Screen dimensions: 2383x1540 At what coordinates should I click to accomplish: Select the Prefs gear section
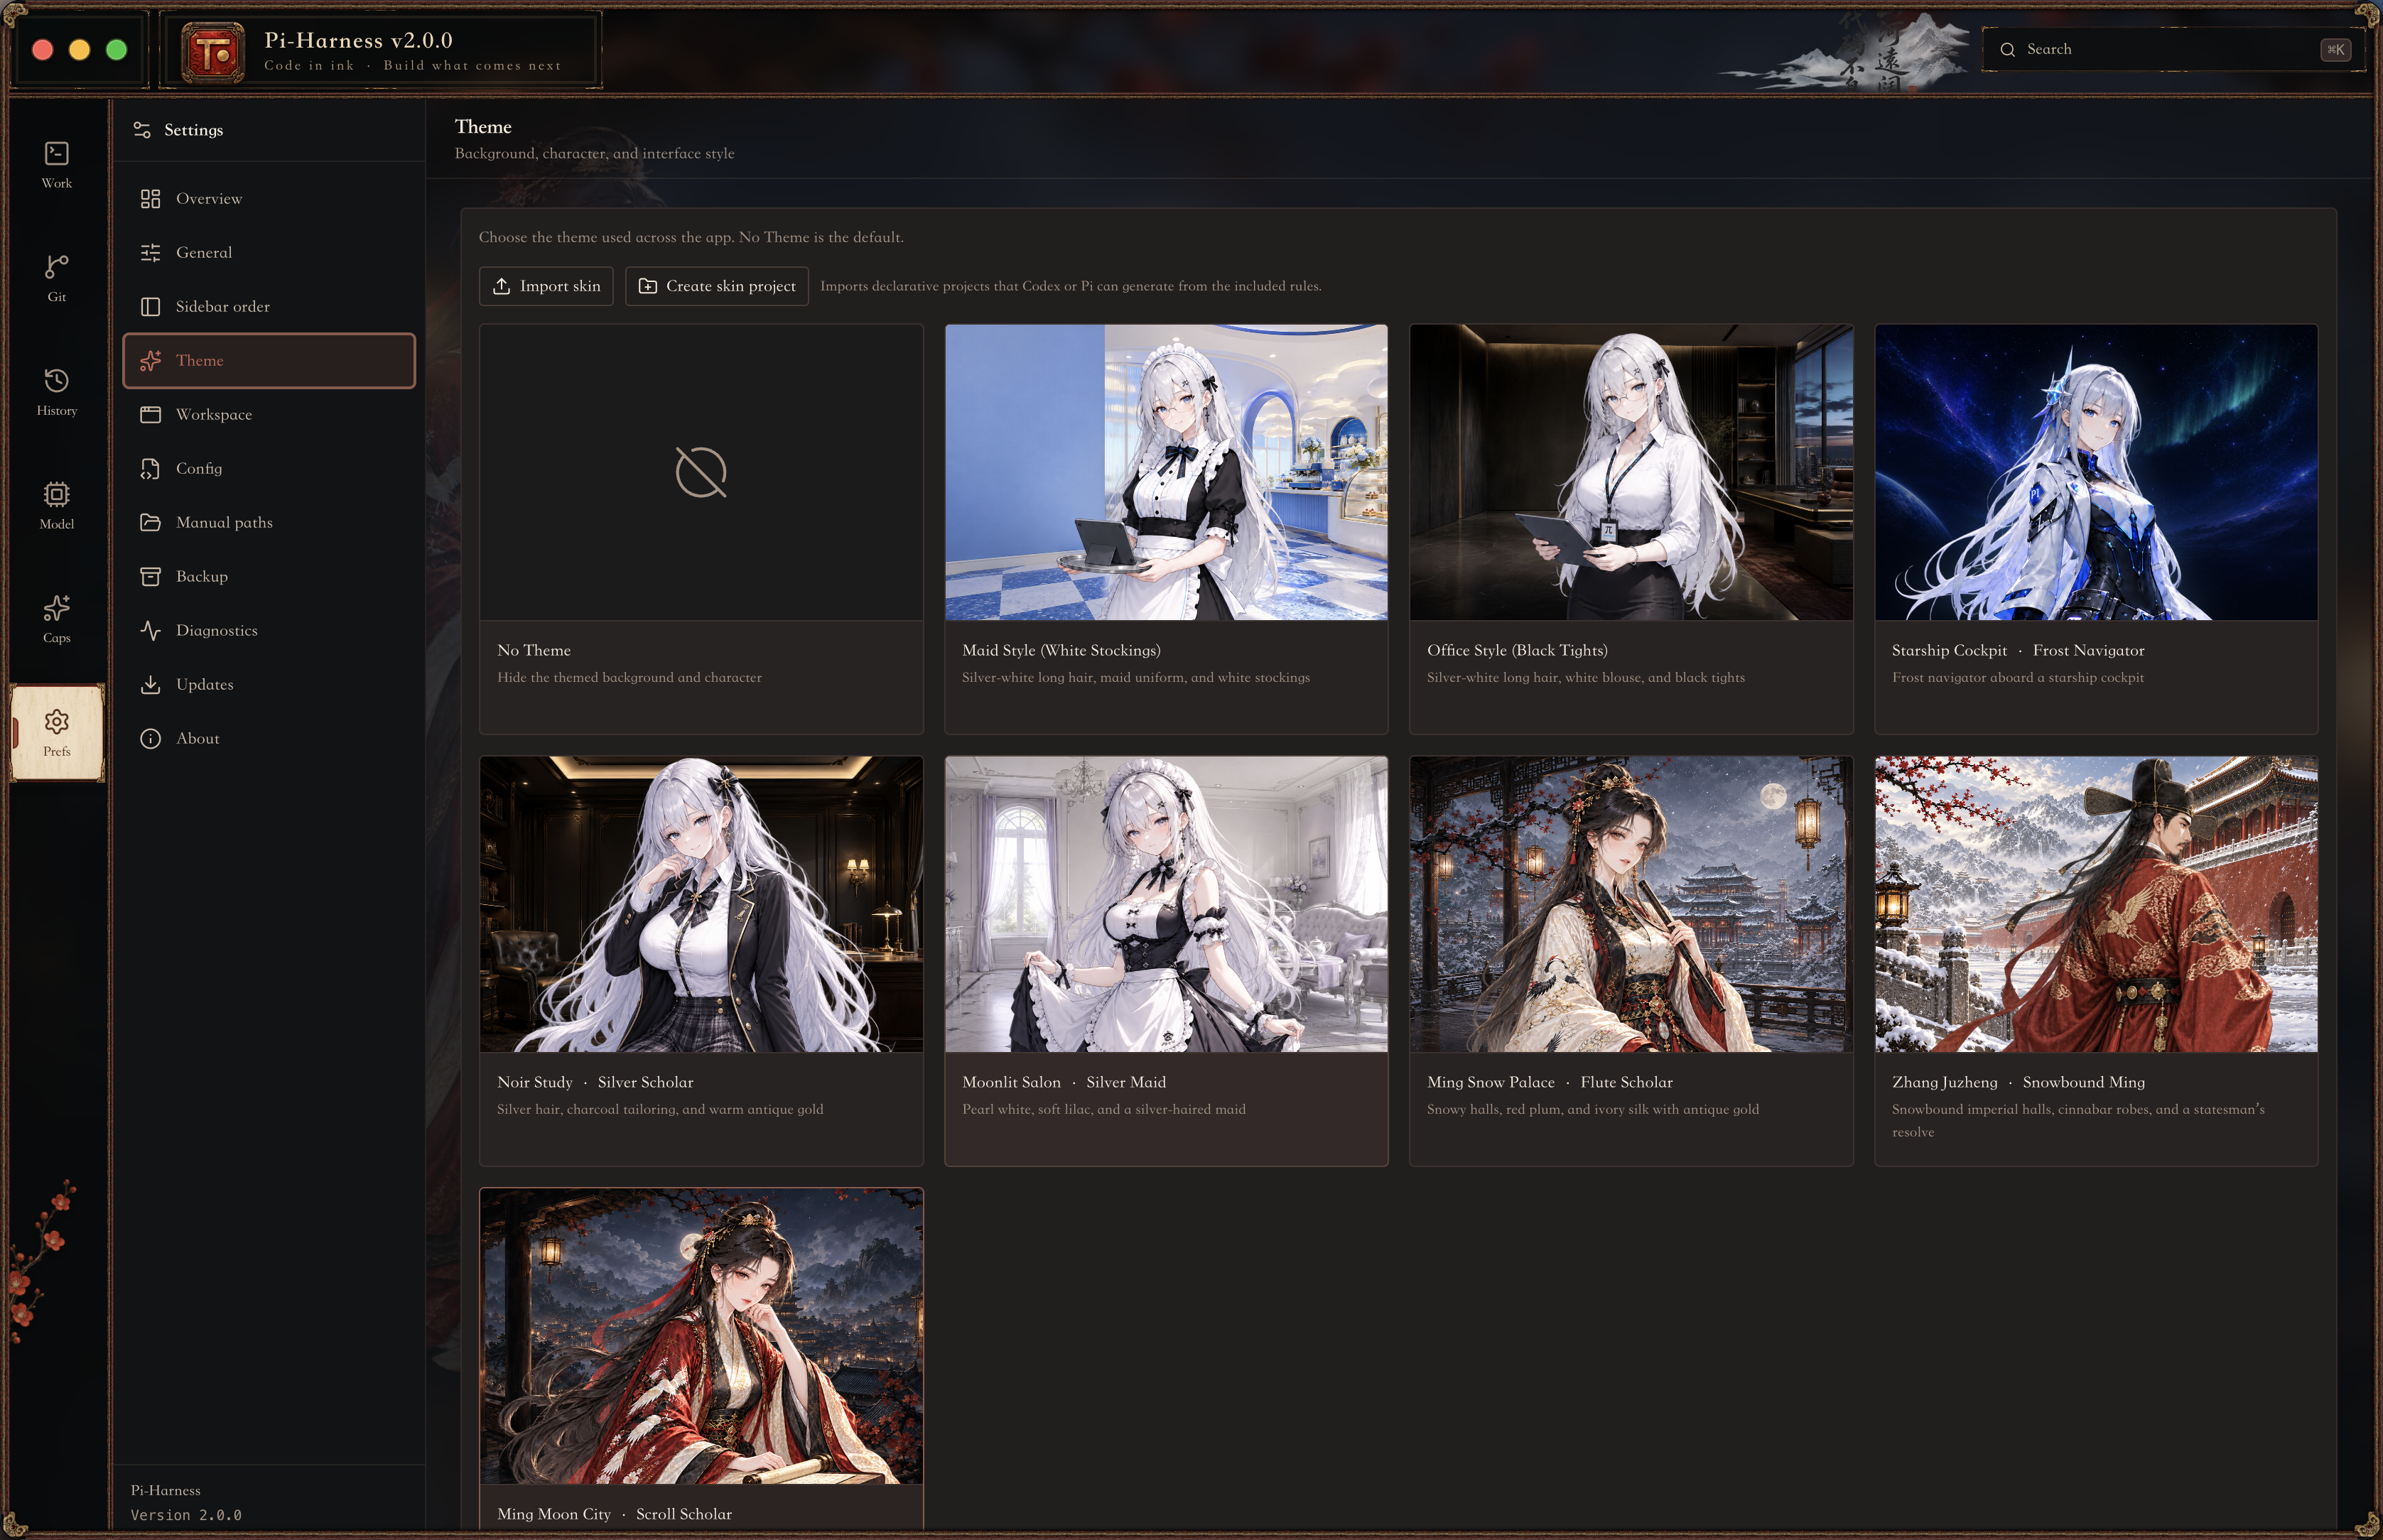[x=57, y=733]
